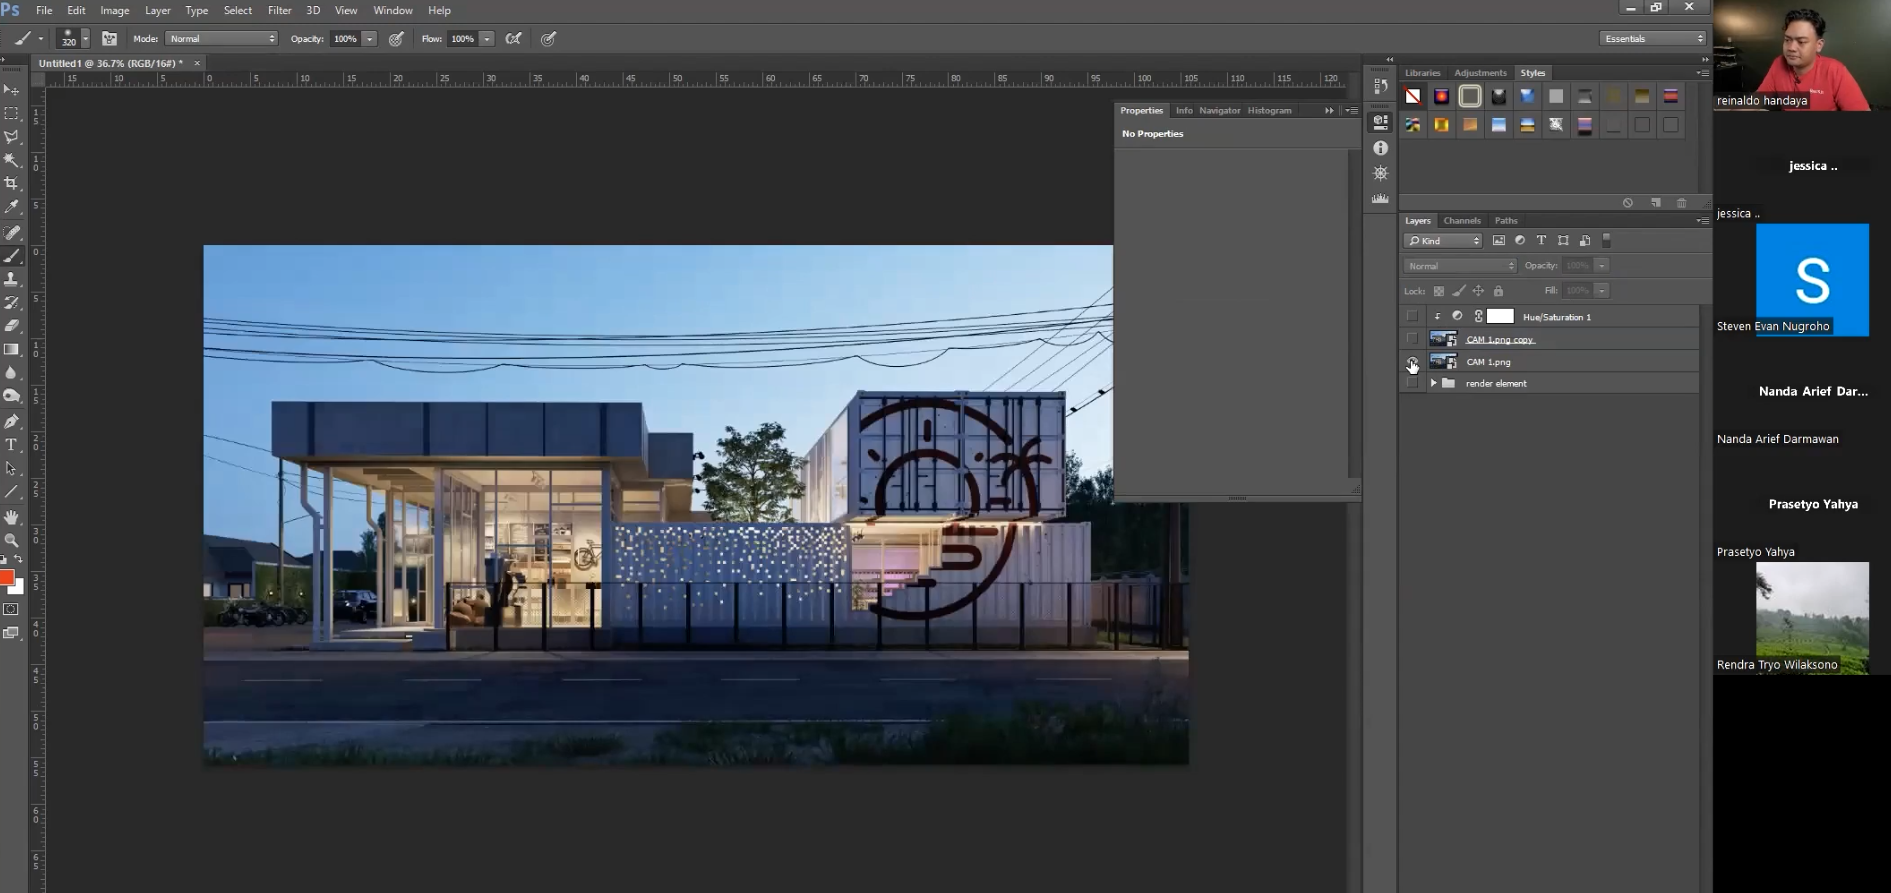Open the Layers panel flyout menu
The width and height of the screenshot is (1891, 893).
(1702, 221)
